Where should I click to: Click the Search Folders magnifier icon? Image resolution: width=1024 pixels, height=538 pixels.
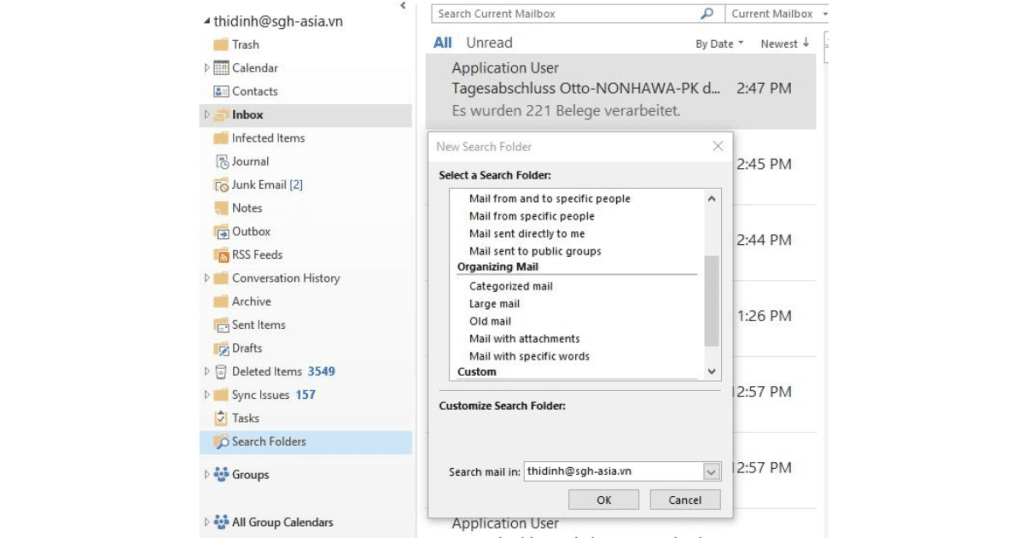point(221,442)
